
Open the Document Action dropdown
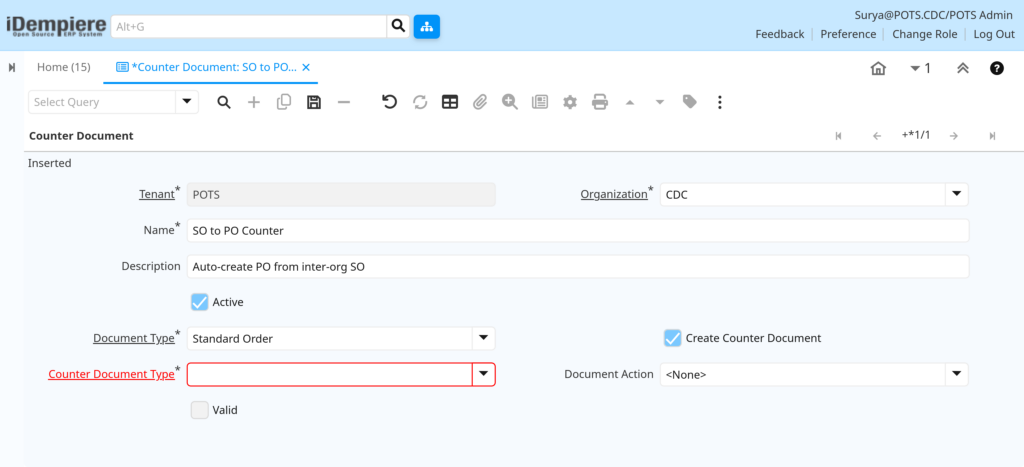click(x=957, y=374)
